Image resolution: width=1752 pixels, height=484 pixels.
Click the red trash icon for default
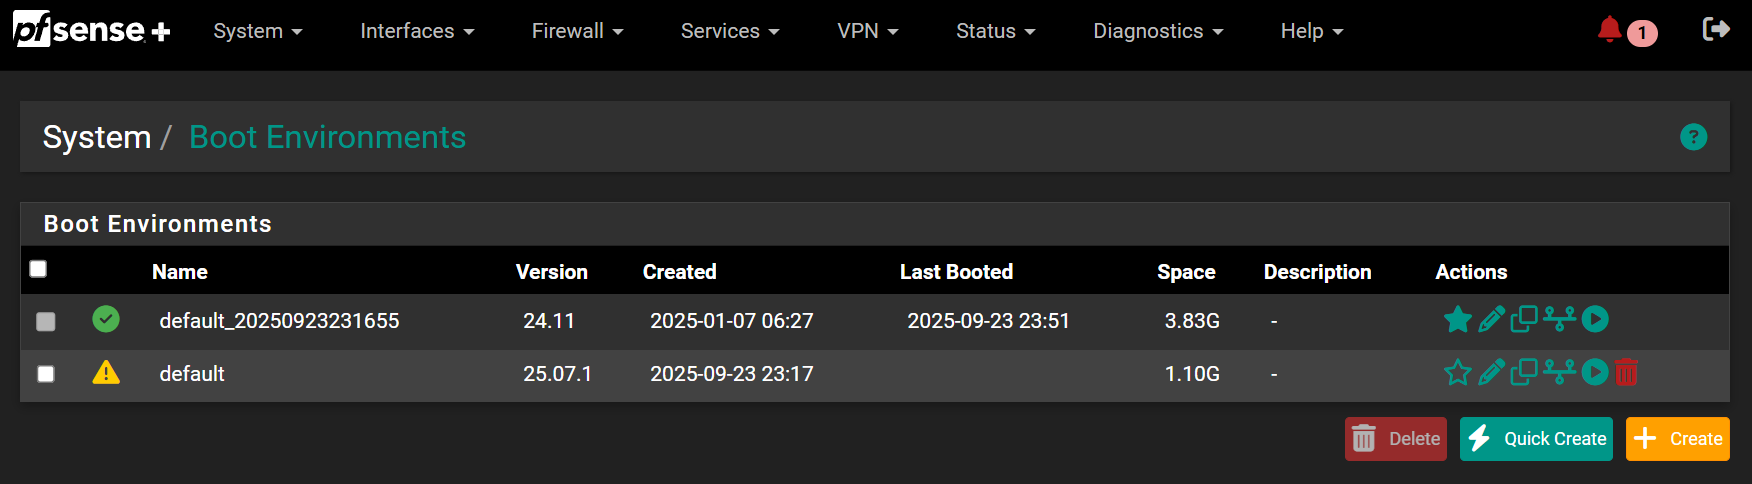pos(1626,373)
